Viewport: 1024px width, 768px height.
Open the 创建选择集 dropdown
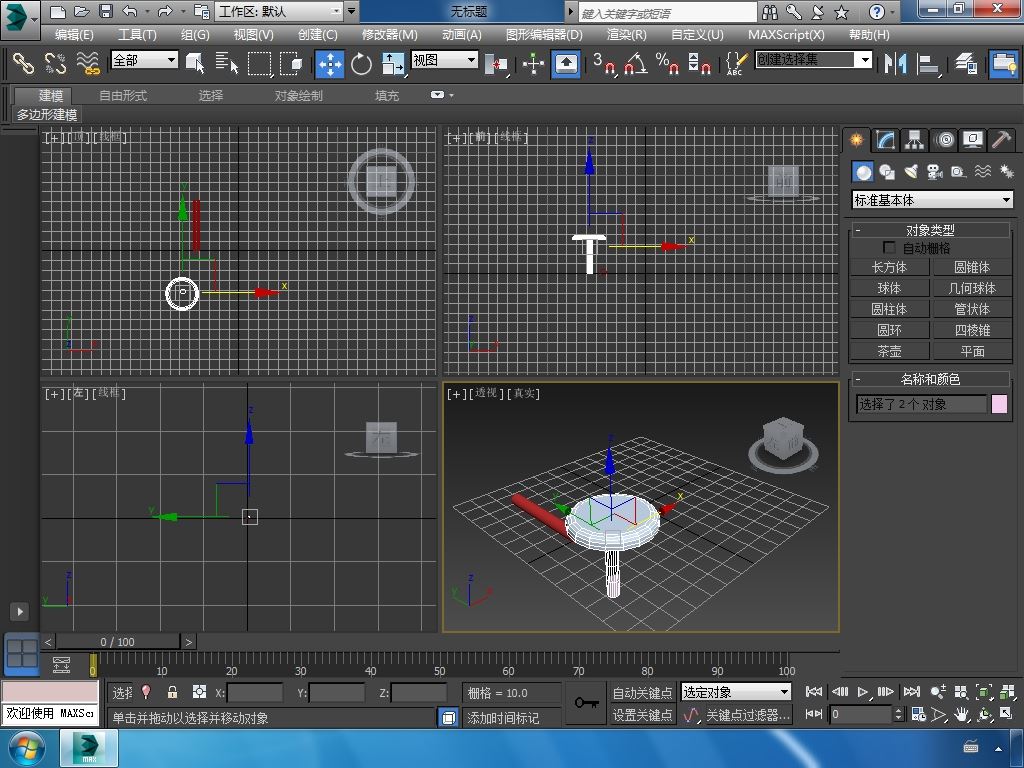click(x=814, y=60)
